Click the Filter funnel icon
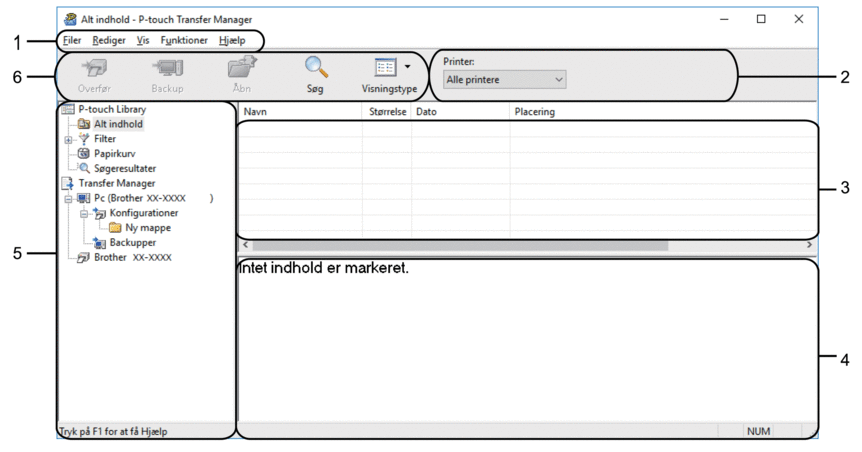This screenshot has height=452, width=862. pyautogui.click(x=84, y=139)
